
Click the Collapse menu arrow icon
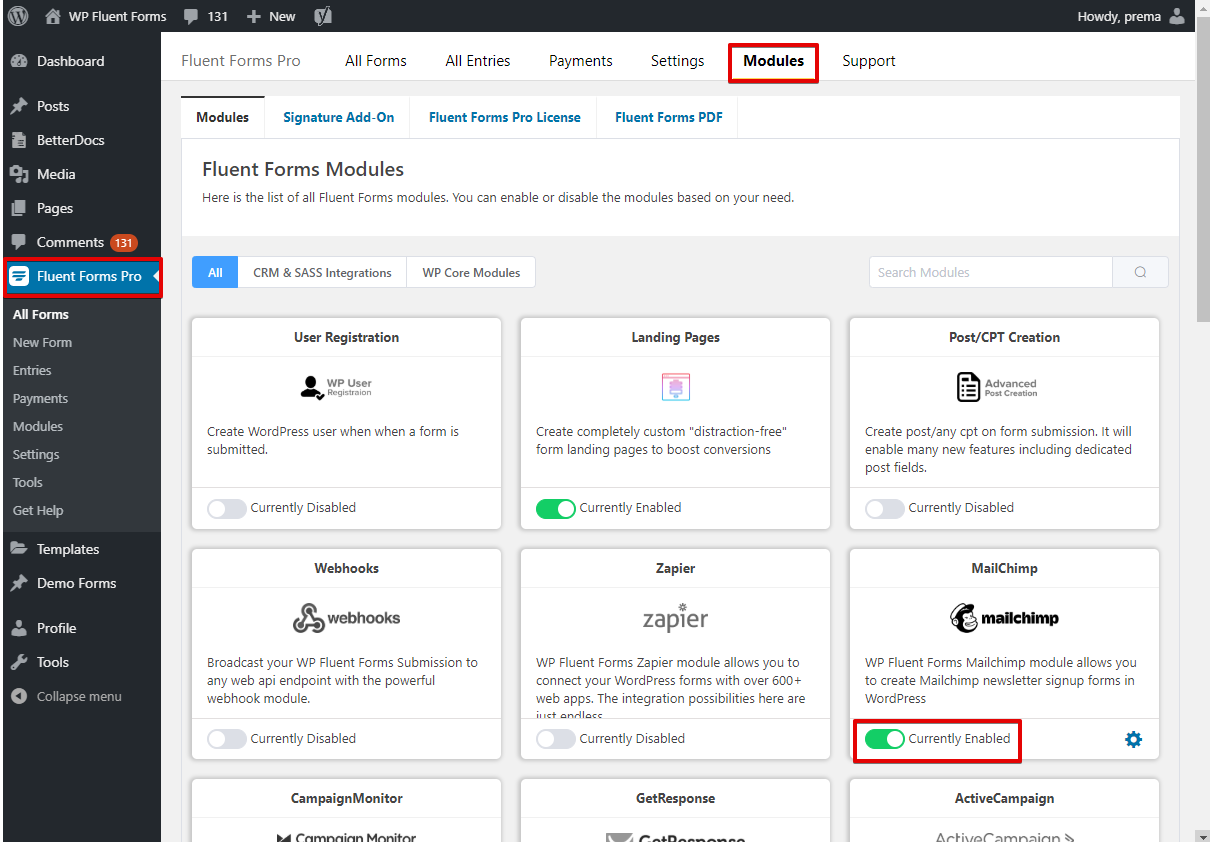coord(19,696)
